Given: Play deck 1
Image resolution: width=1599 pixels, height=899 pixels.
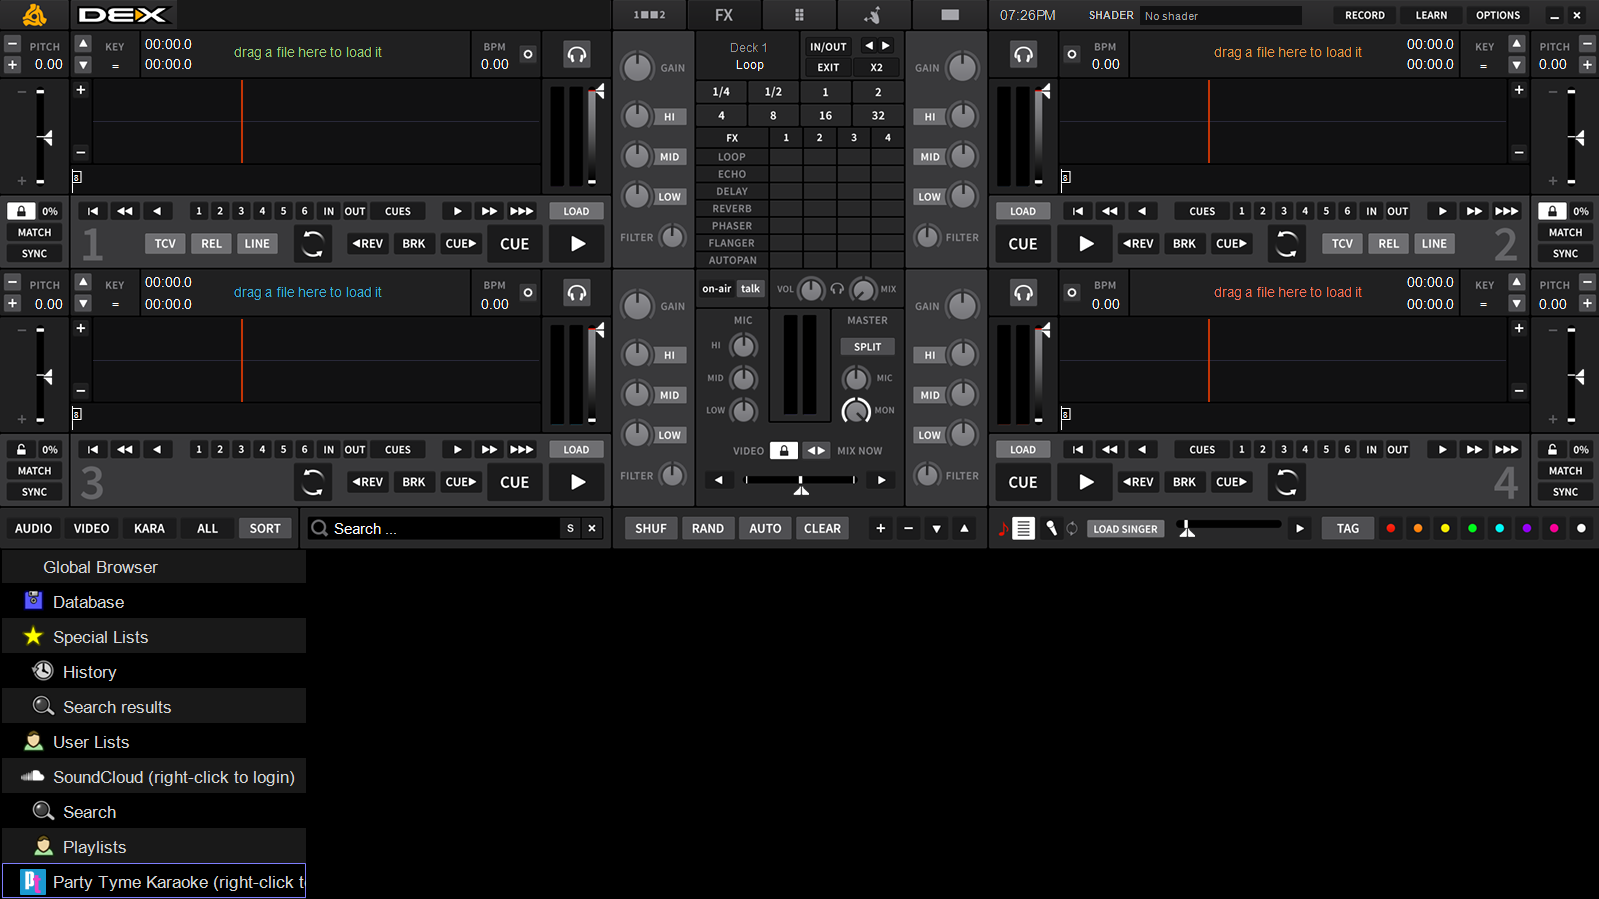Looking at the screenshot, I should 577,243.
